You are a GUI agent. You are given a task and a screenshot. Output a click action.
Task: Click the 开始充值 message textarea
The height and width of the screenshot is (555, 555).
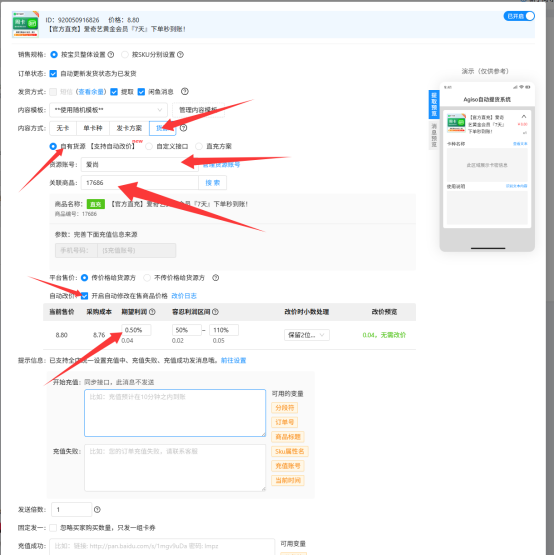(175, 413)
